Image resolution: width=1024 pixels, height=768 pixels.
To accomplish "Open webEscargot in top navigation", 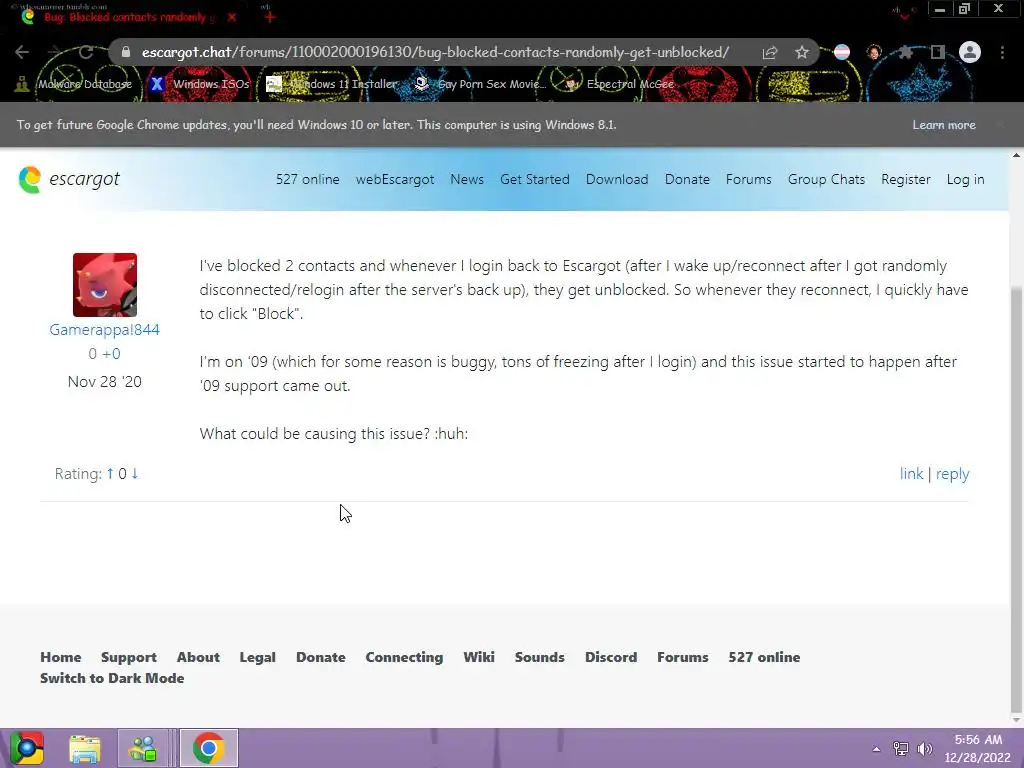I will 394,180.
